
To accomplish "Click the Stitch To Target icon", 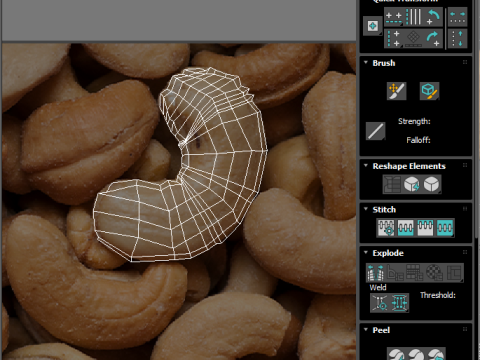I will tap(386, 228).
